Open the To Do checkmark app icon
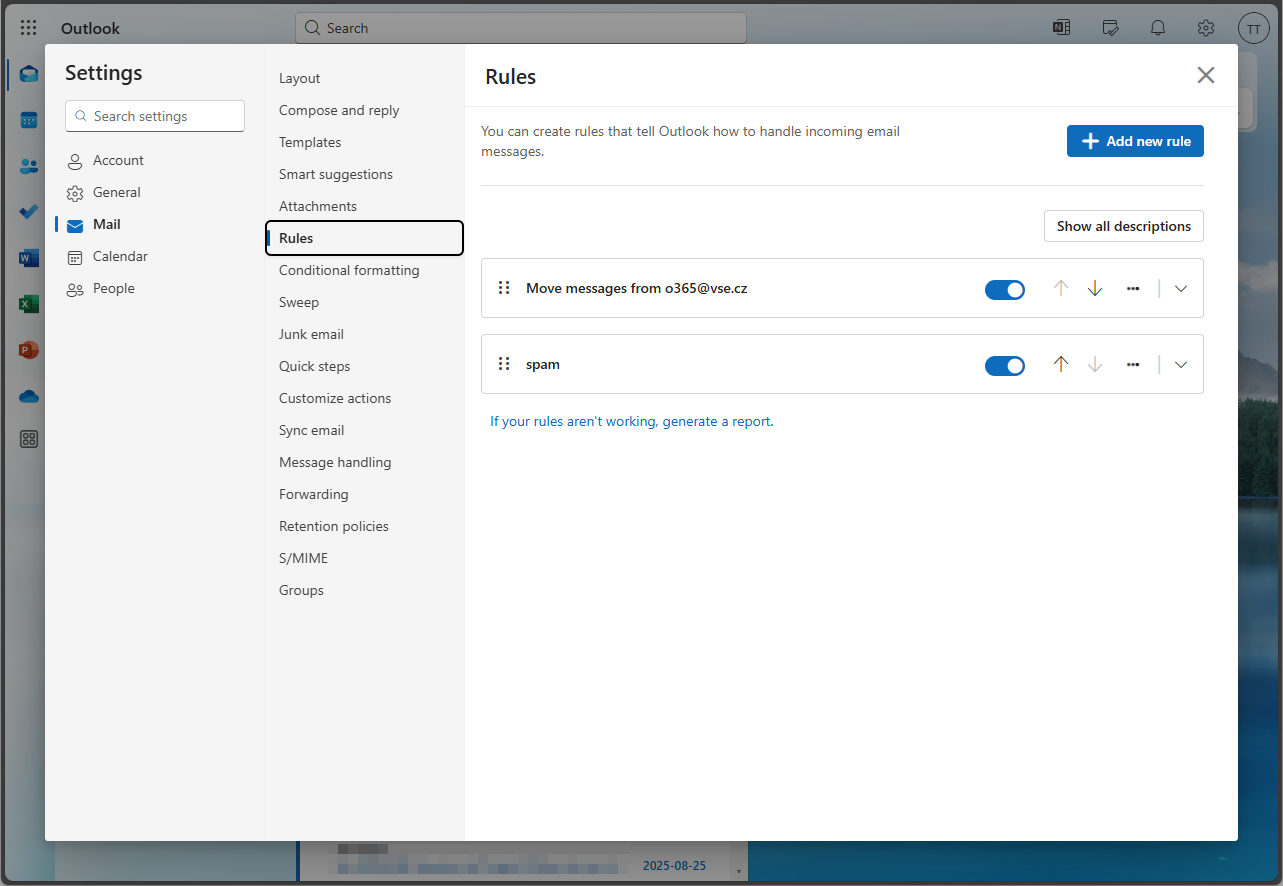Image resolution: width=1283 pixels, height=886 pixels. 29,212
